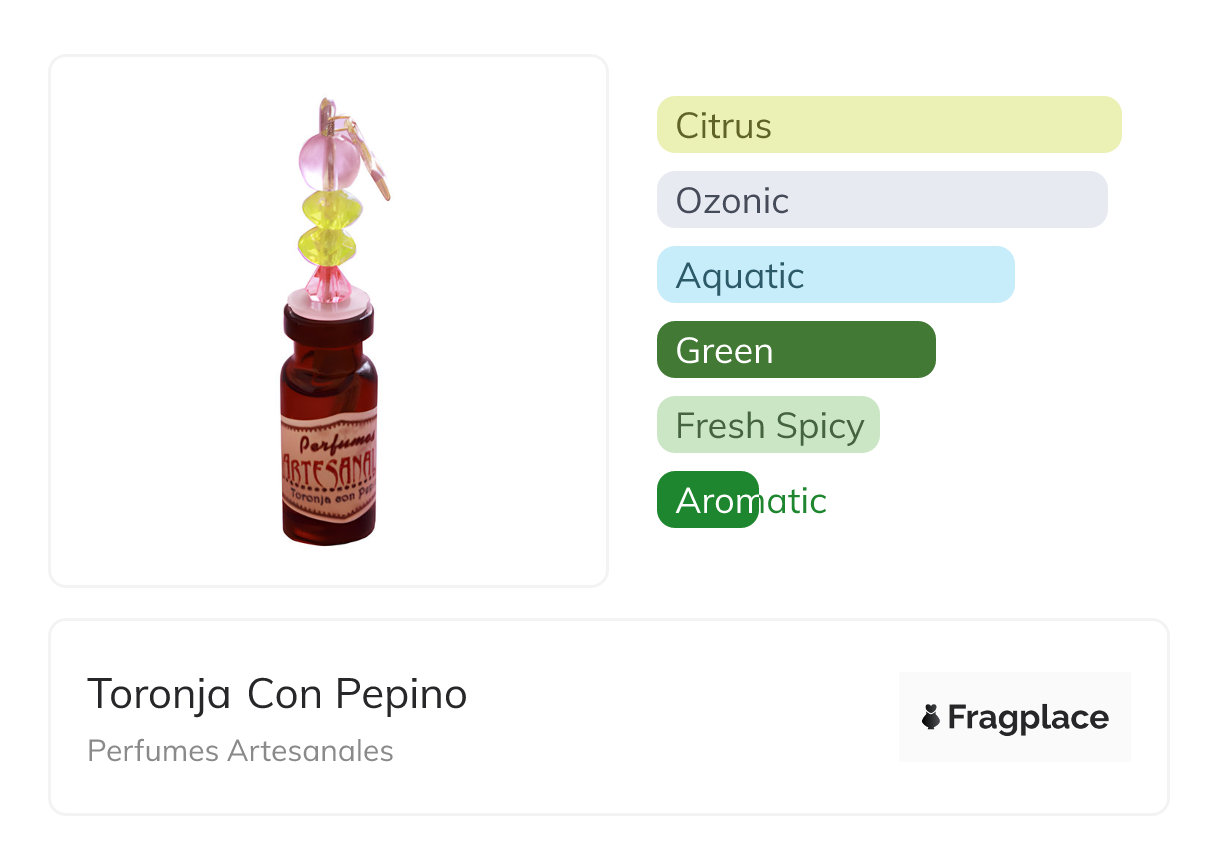Open the Fragplace wordmark link
The width and height of the screenshot is (1218, 864).
(1028, 717)
